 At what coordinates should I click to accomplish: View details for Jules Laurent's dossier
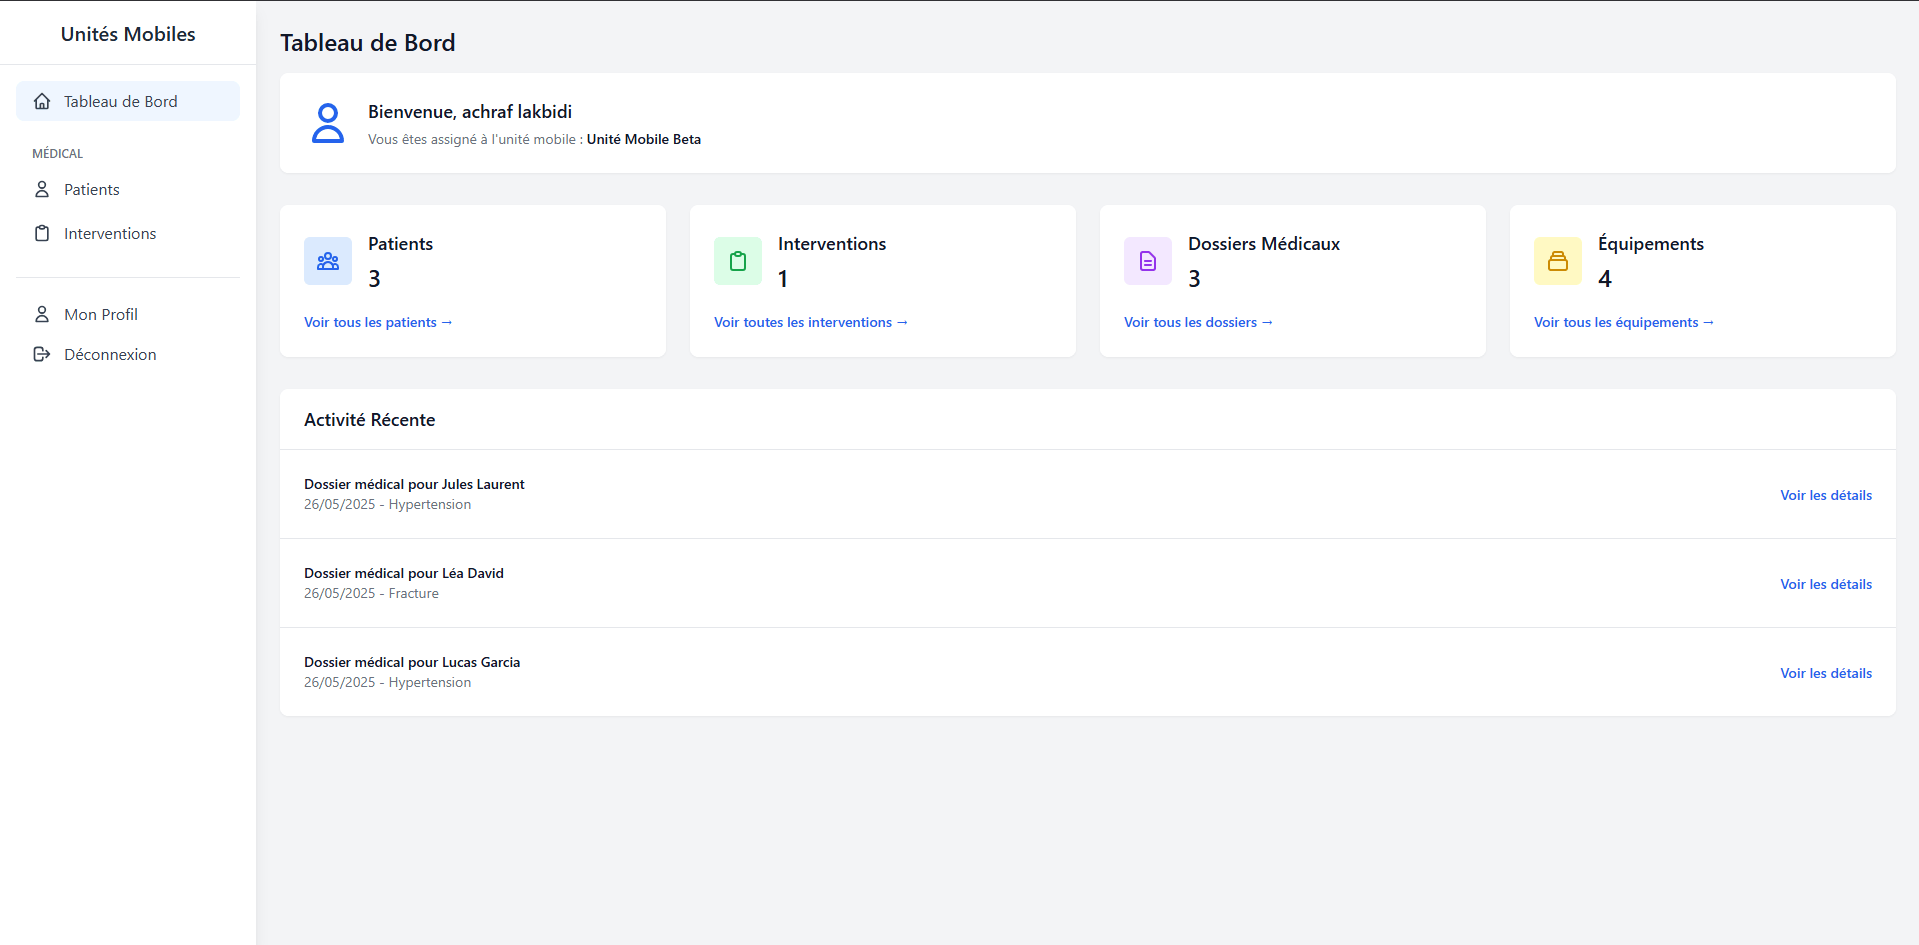pyautogui.click(x=1826, y=495)
